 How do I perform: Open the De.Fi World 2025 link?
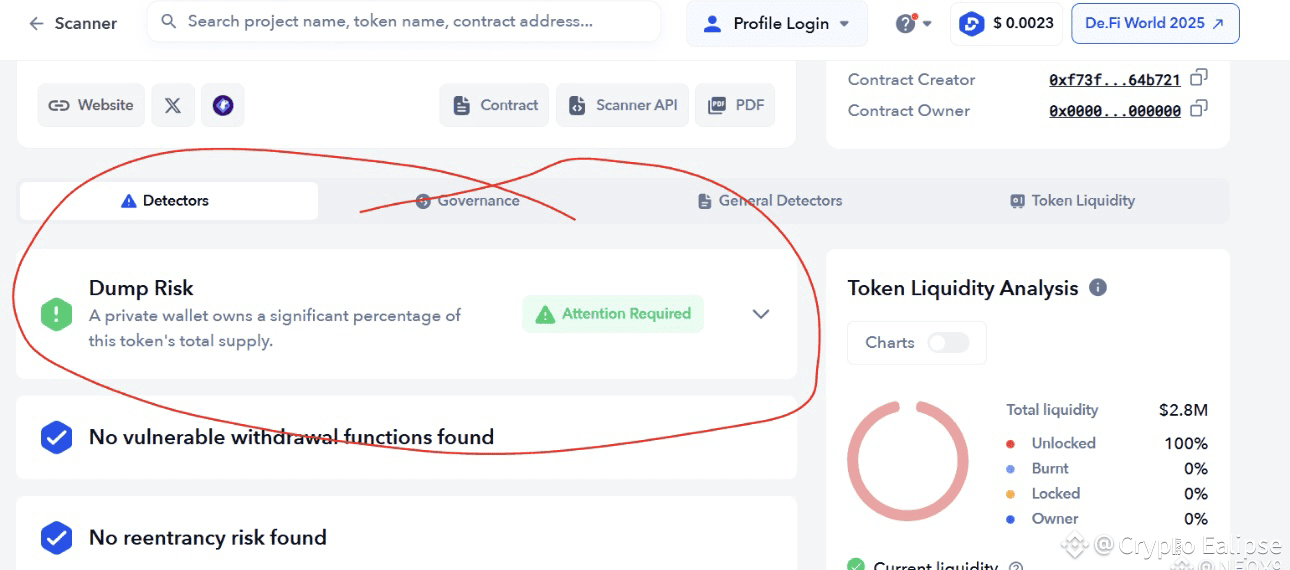1155,23
